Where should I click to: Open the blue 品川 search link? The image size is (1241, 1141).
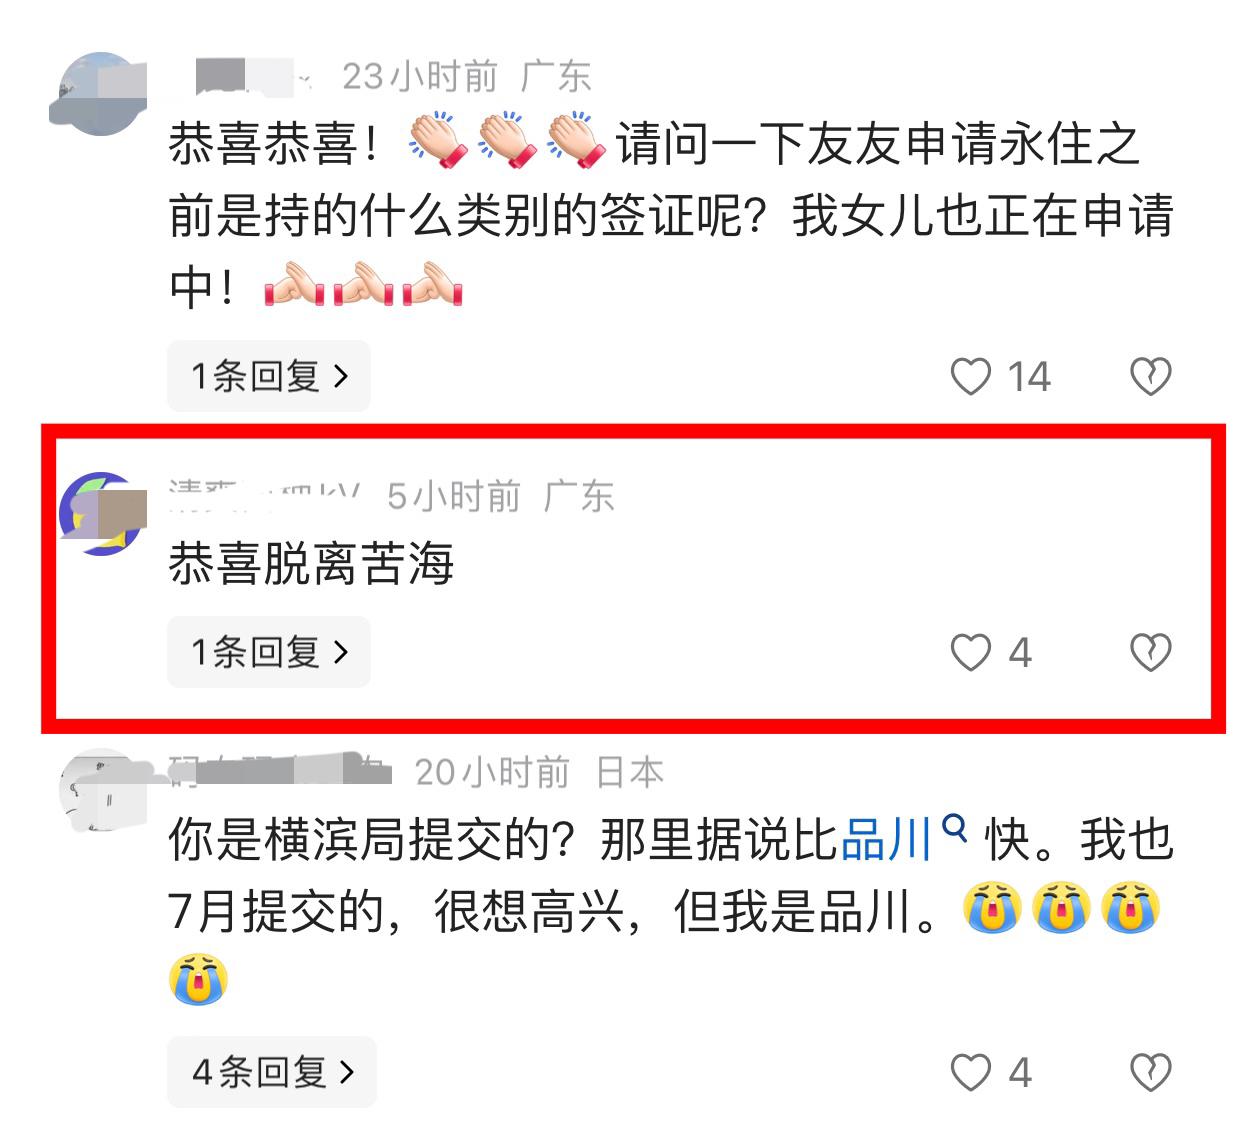(x=887, y=840)
